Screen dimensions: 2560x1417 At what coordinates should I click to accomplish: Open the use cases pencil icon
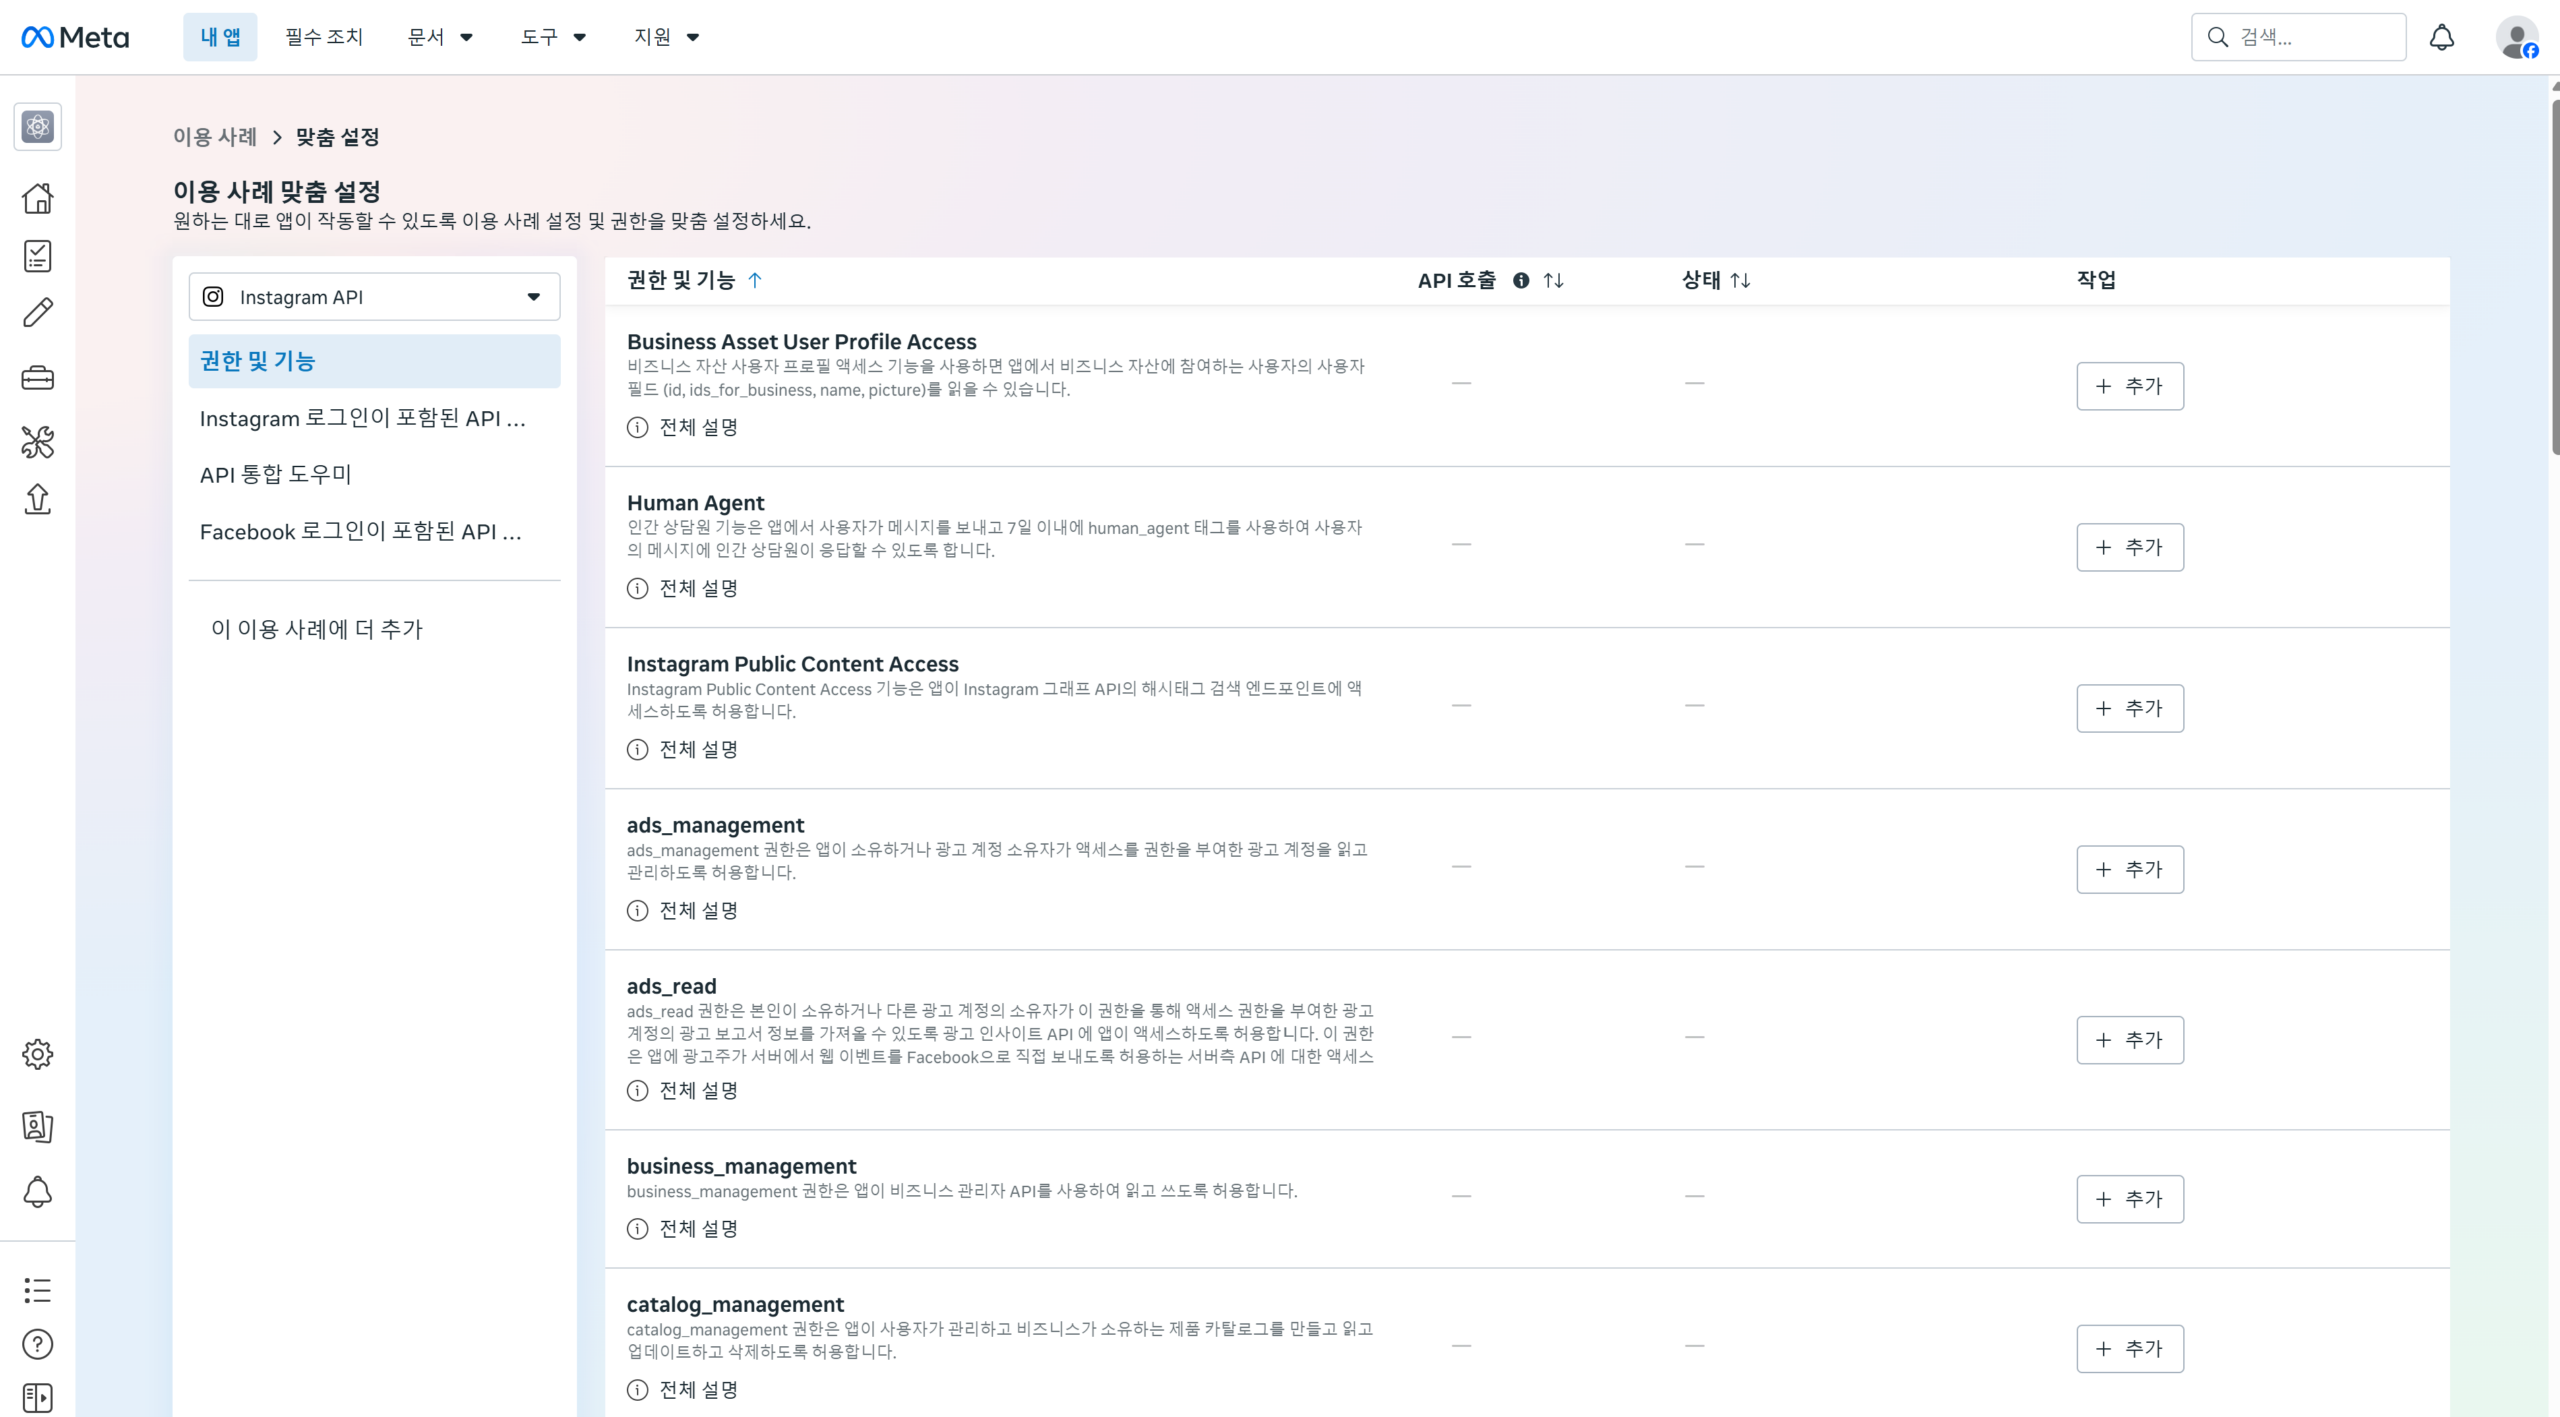(x=38, y=313)
